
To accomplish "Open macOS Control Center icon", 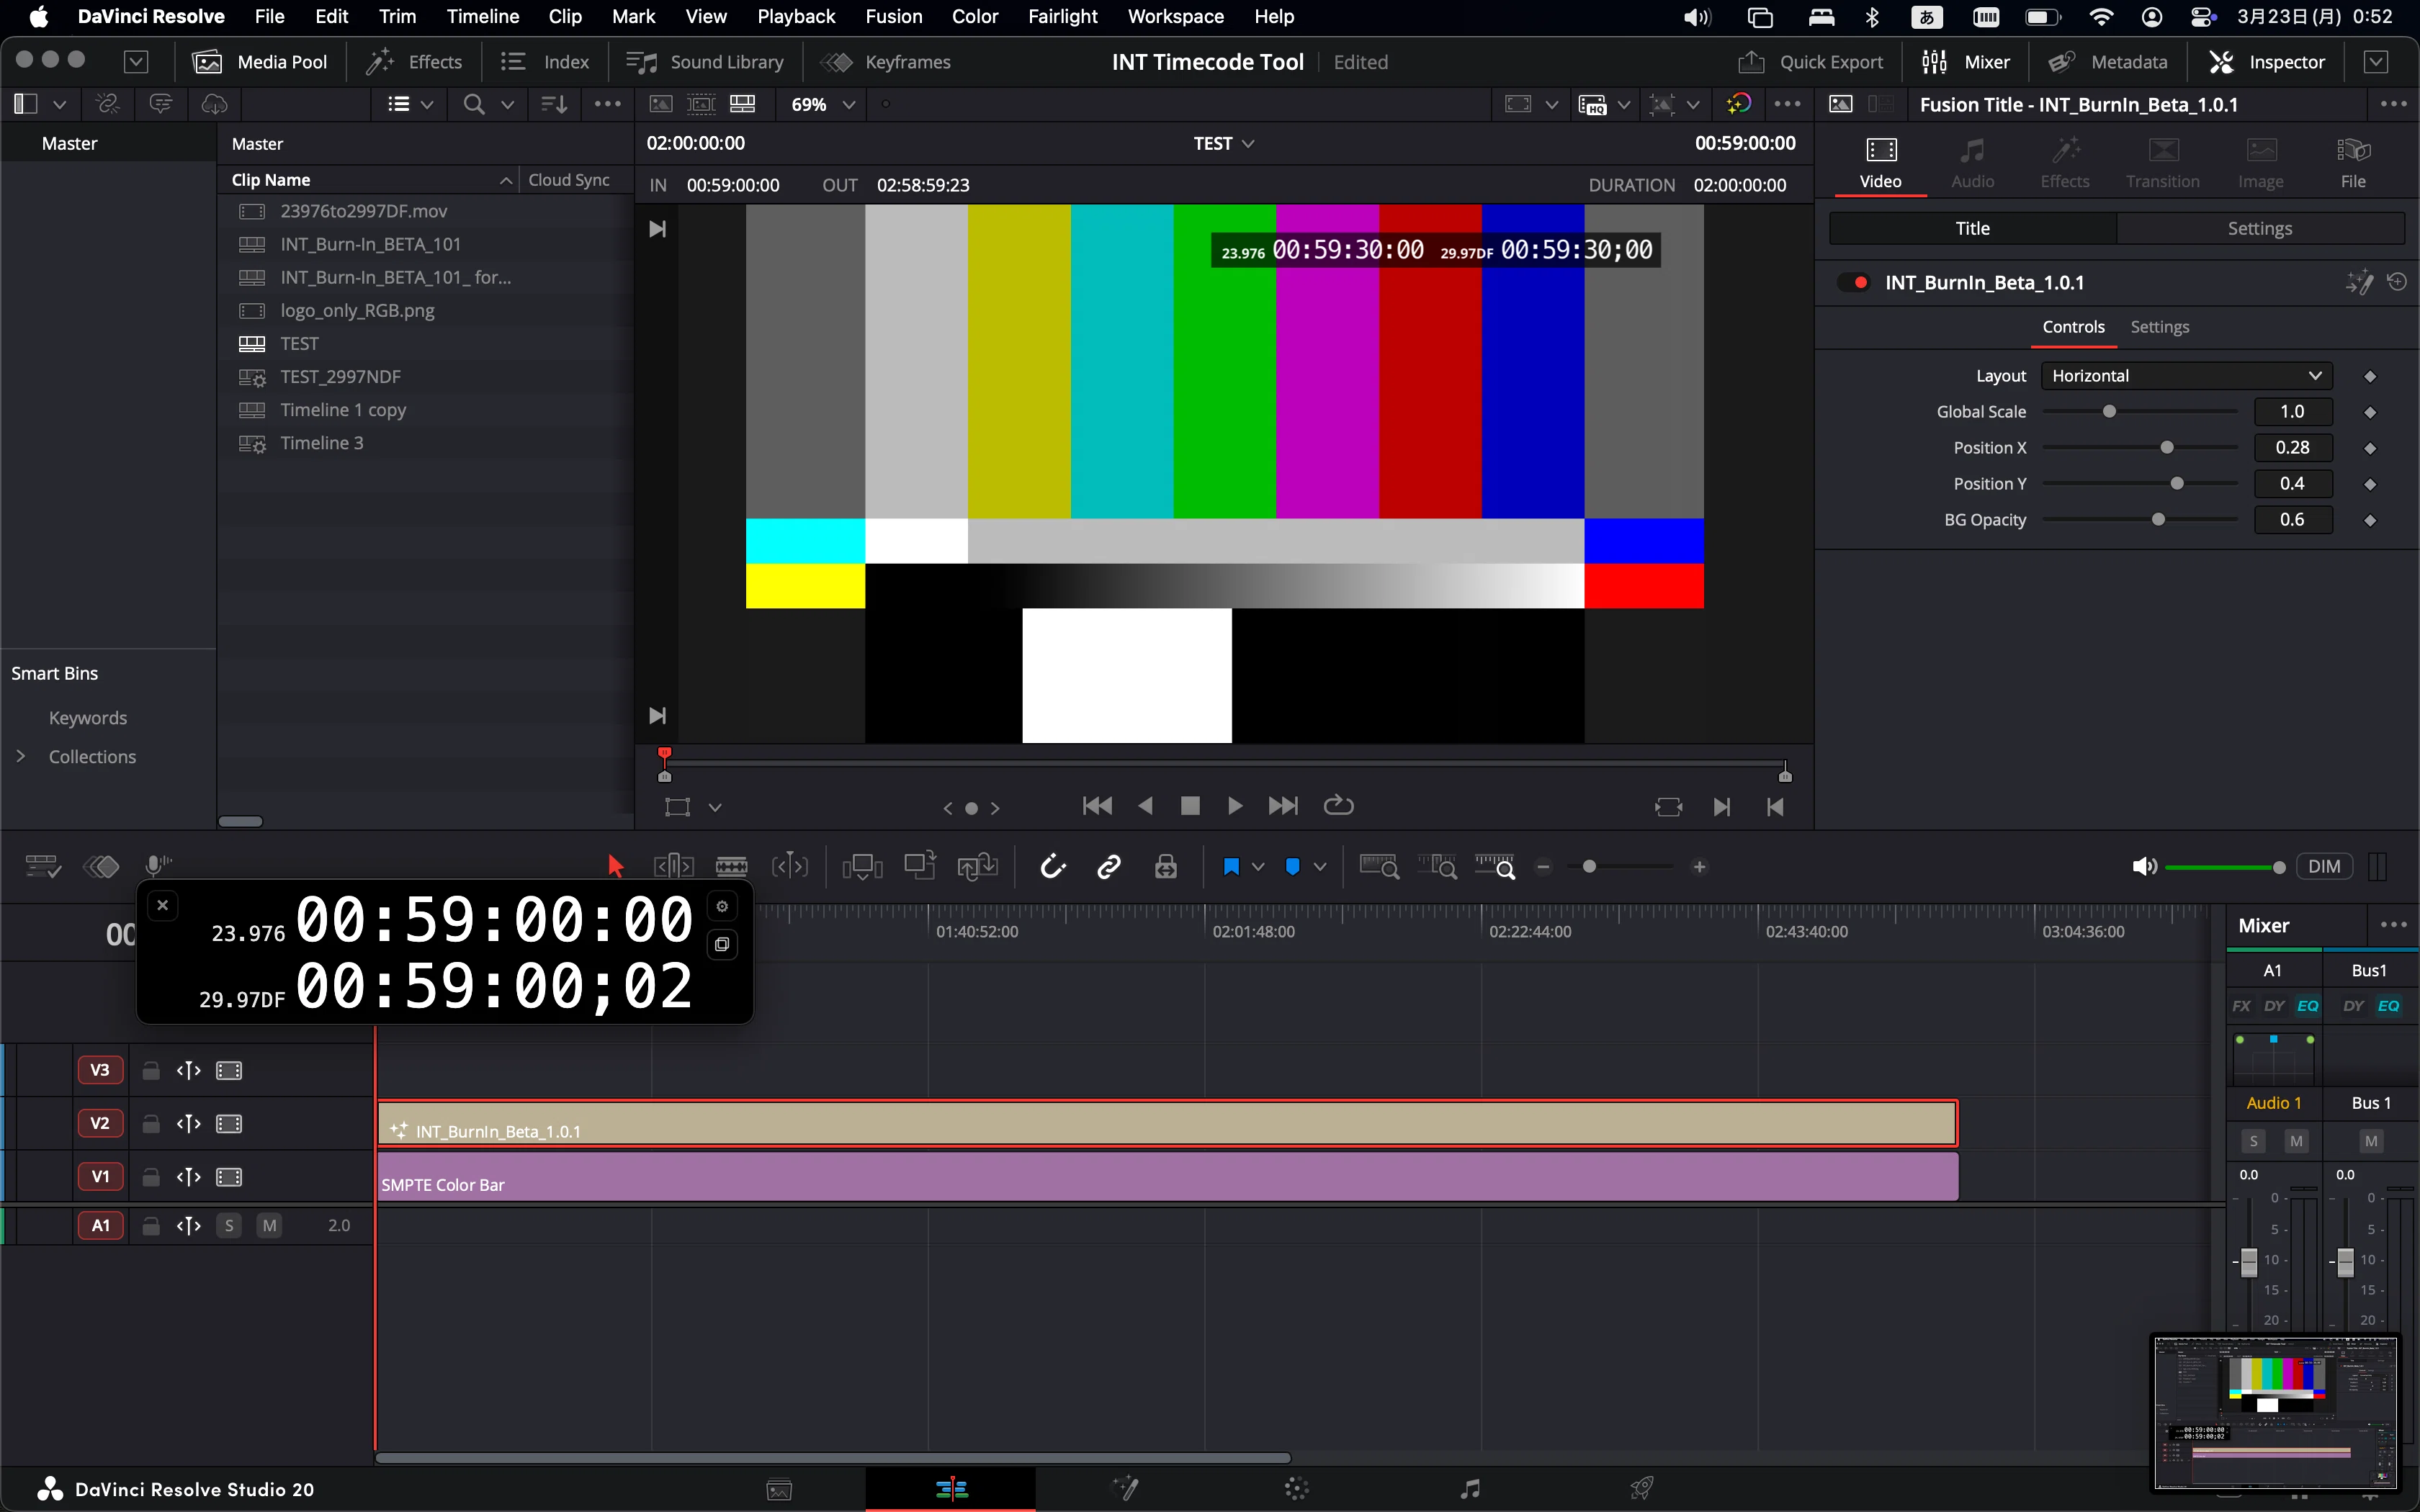I will point(2202,16).
